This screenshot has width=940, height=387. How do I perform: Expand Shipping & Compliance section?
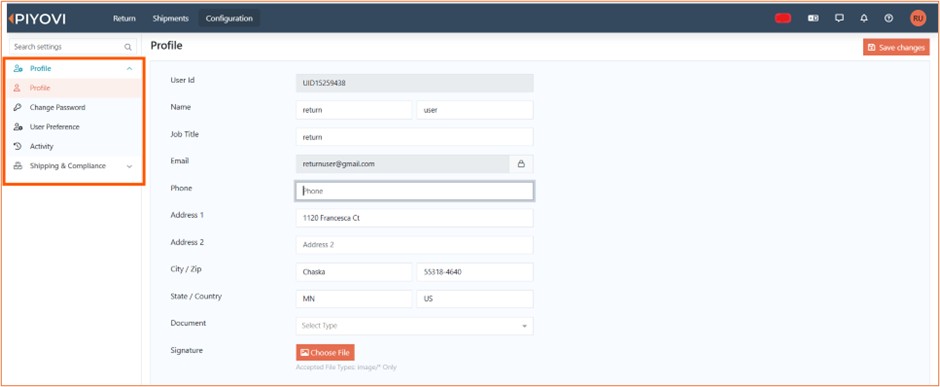coord(74,166)
